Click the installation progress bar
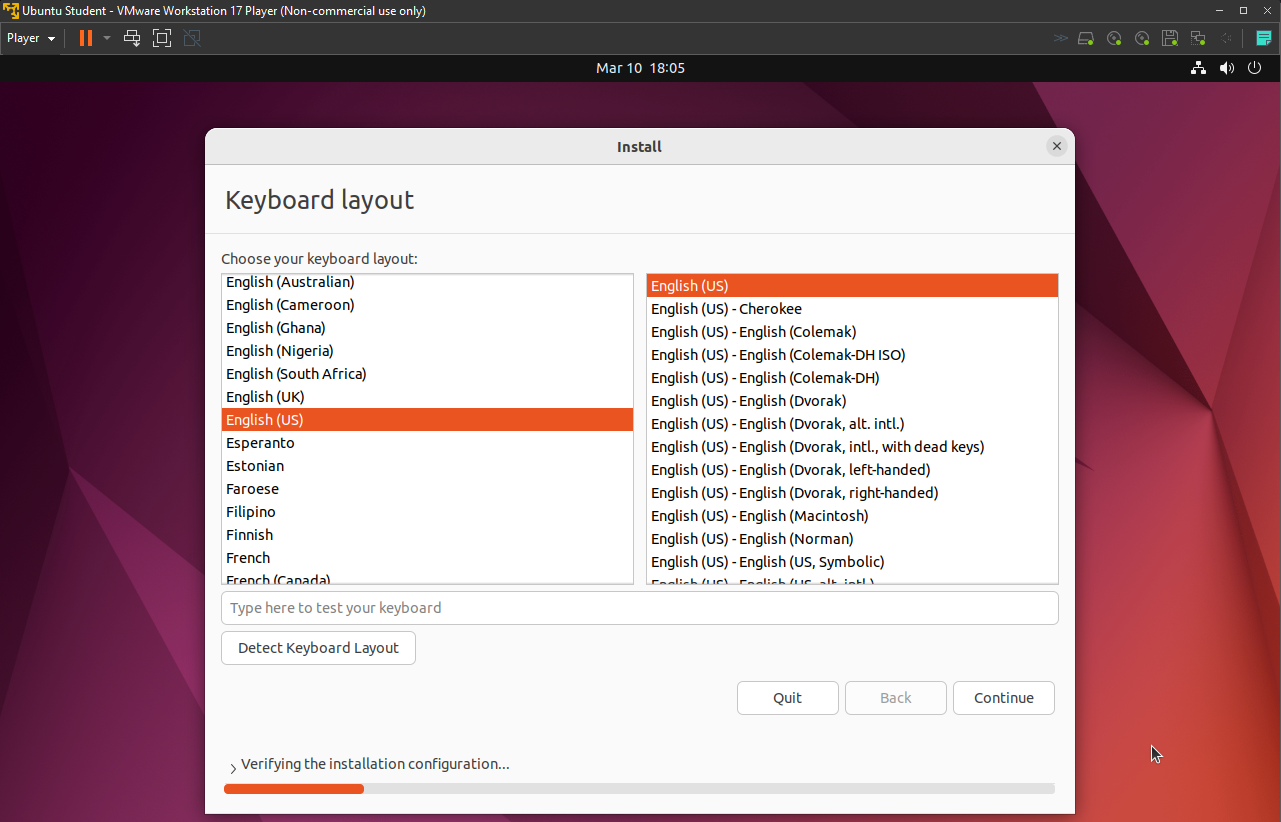The height and width of the screenshot is (822, 1281). click(639, 789)
